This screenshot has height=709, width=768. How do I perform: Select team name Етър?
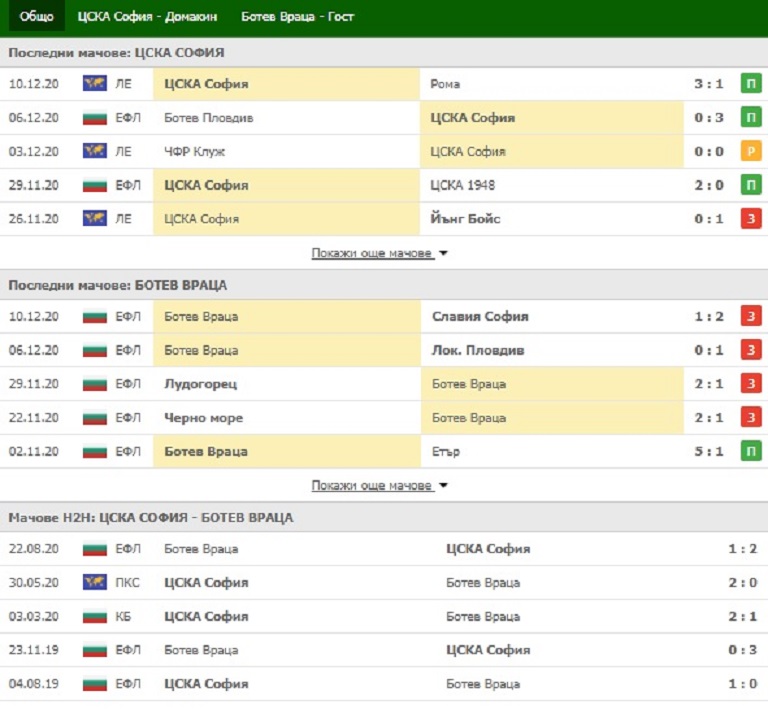[x=446, y=451]
